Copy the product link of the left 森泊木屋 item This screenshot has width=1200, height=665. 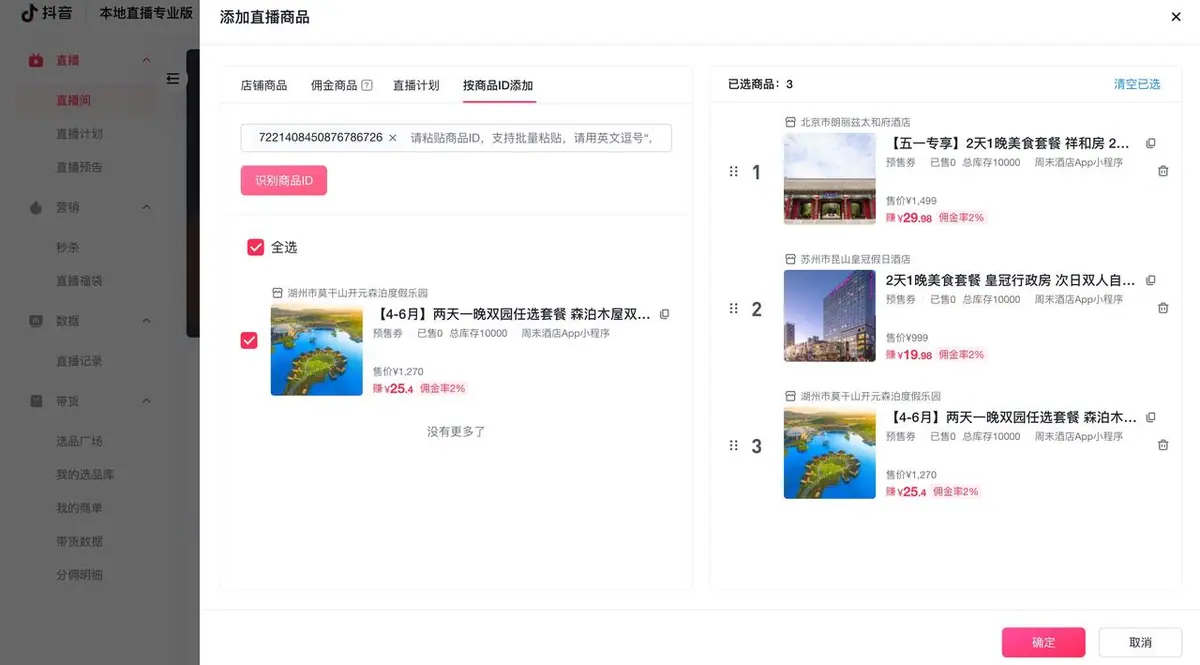point(664,314)
